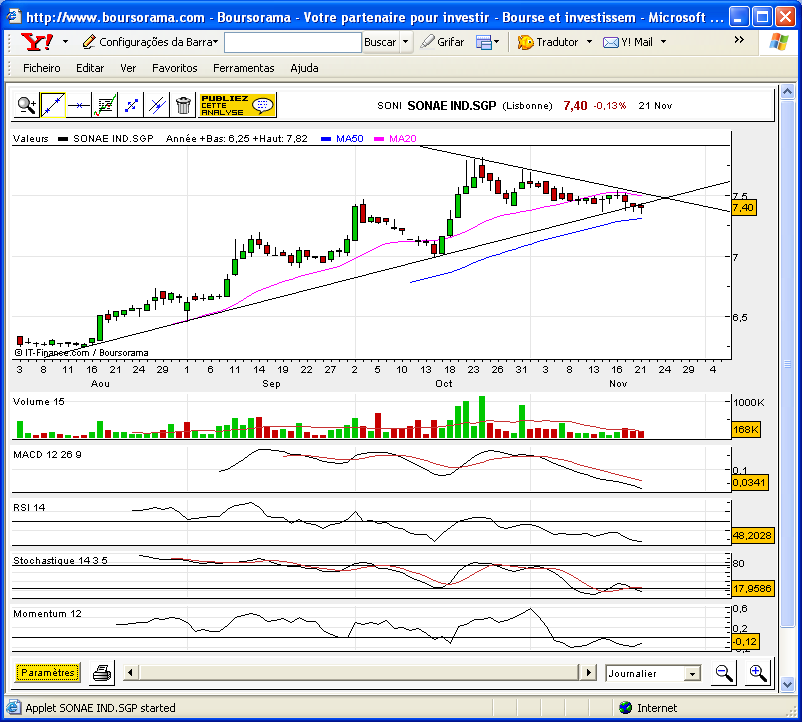Open the Ajuda menu
The width and height of the screenshot is (802, 722).
(304, 68)
